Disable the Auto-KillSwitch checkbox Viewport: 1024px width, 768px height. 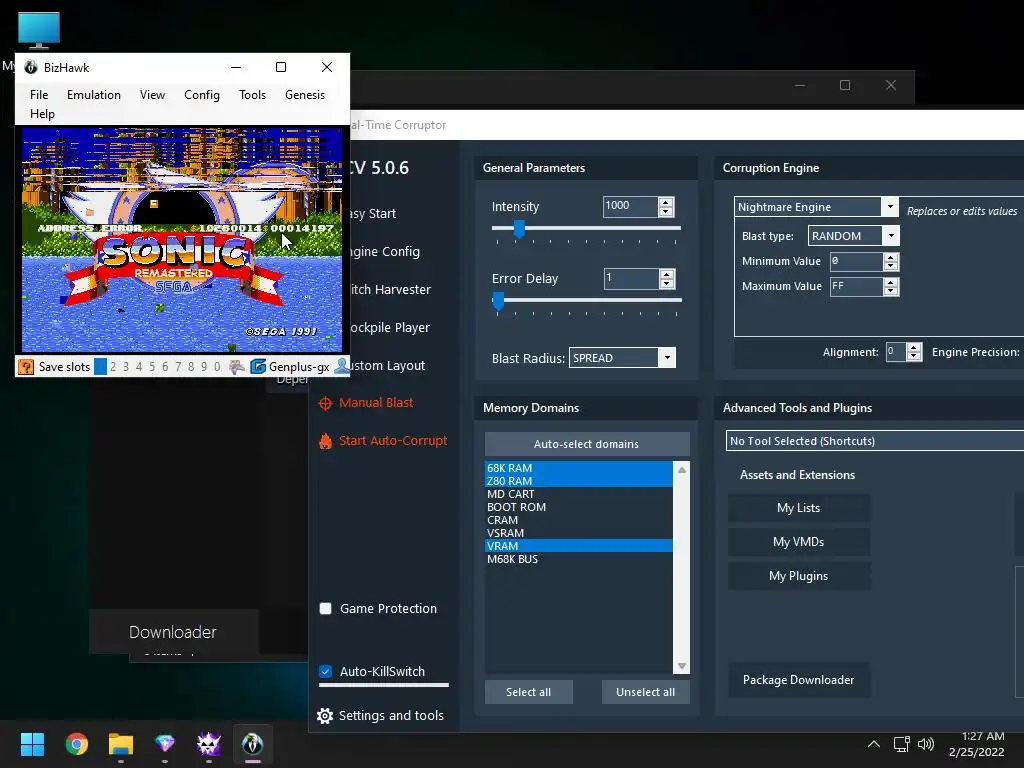point(325,671)
